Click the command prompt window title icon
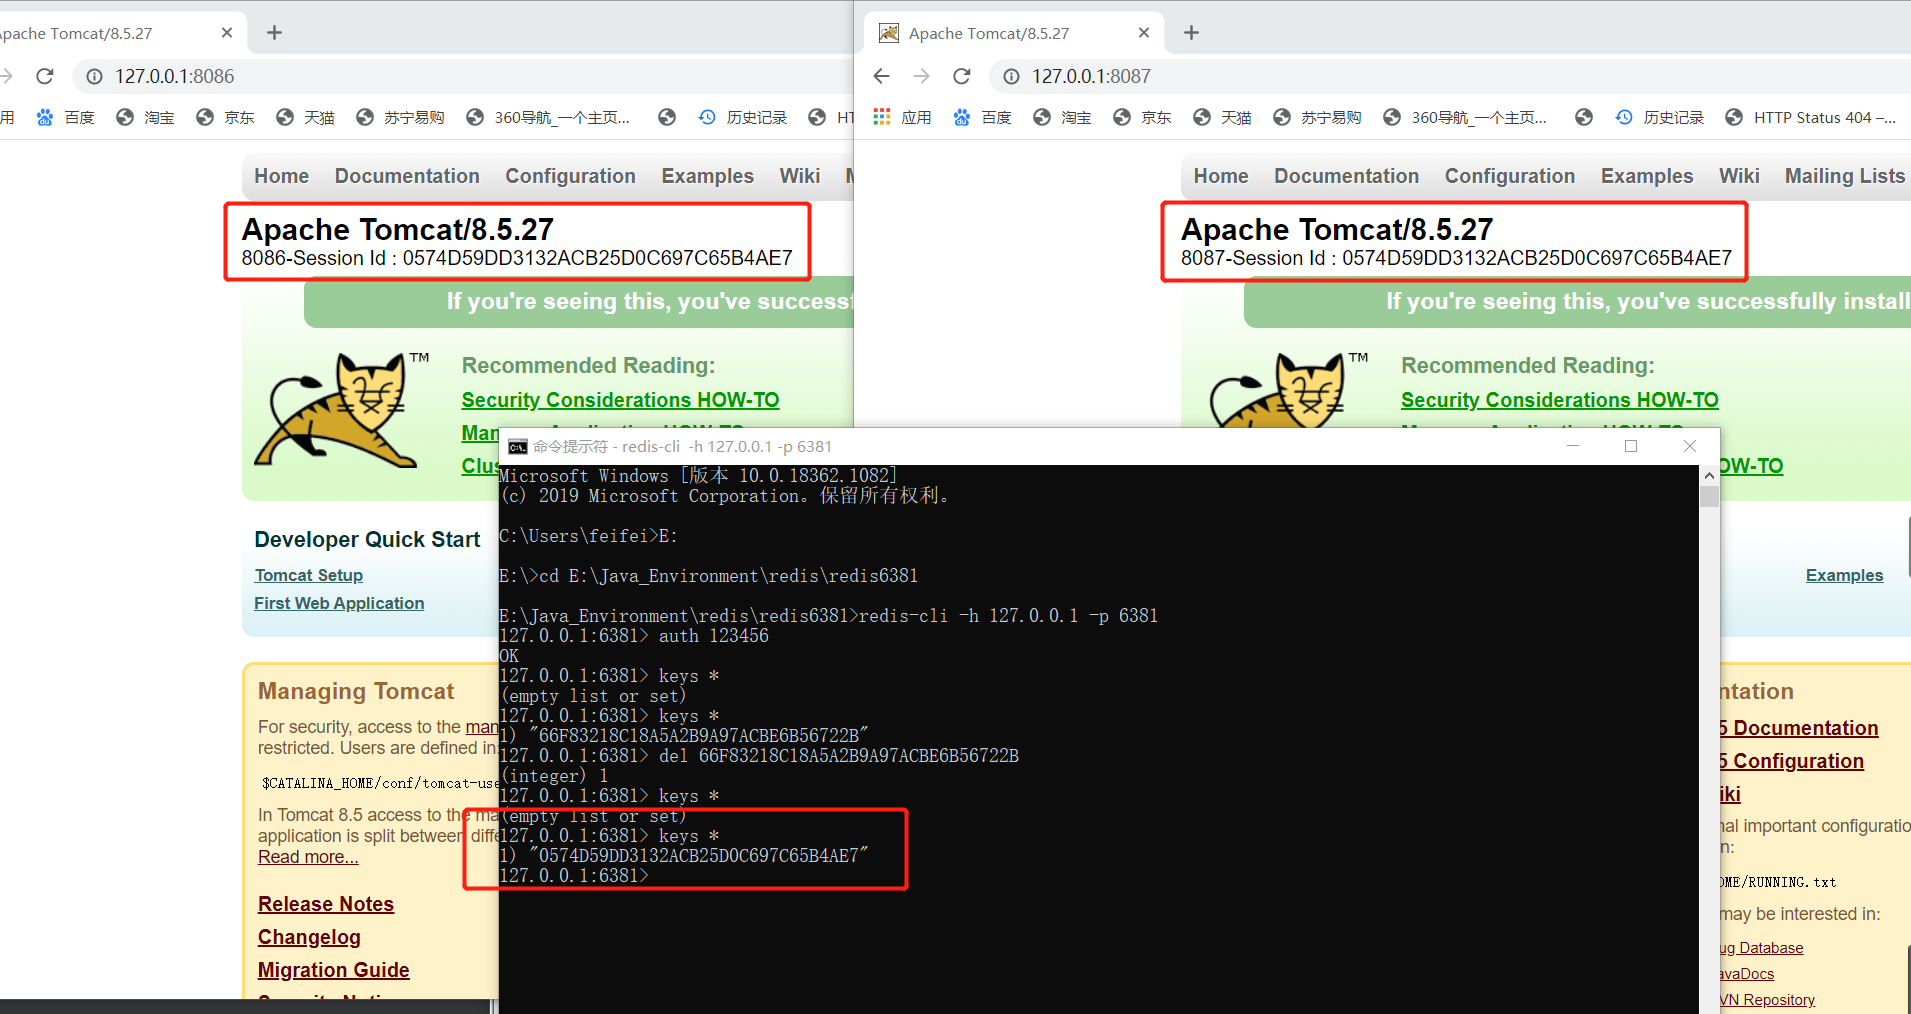The image size is (1911, 1014). 518,447
